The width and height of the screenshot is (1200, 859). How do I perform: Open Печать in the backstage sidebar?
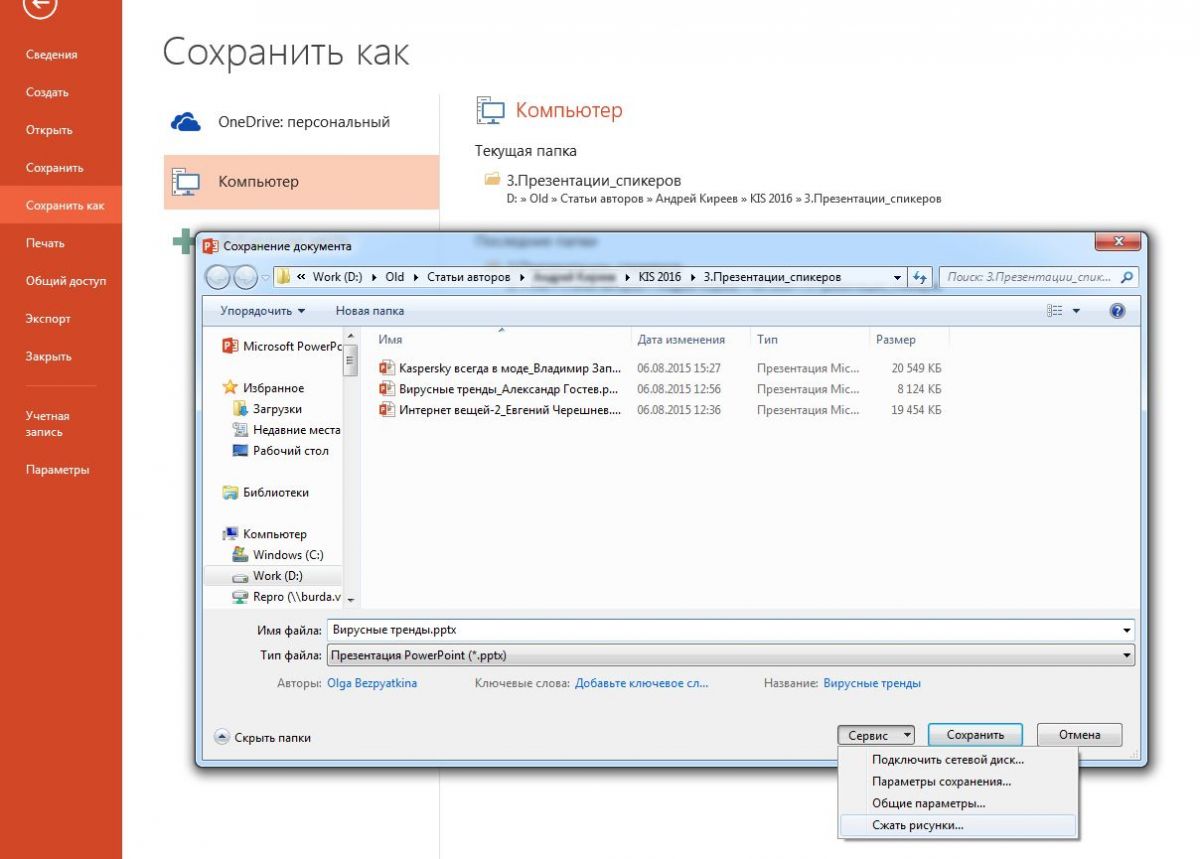coord(45,243)
